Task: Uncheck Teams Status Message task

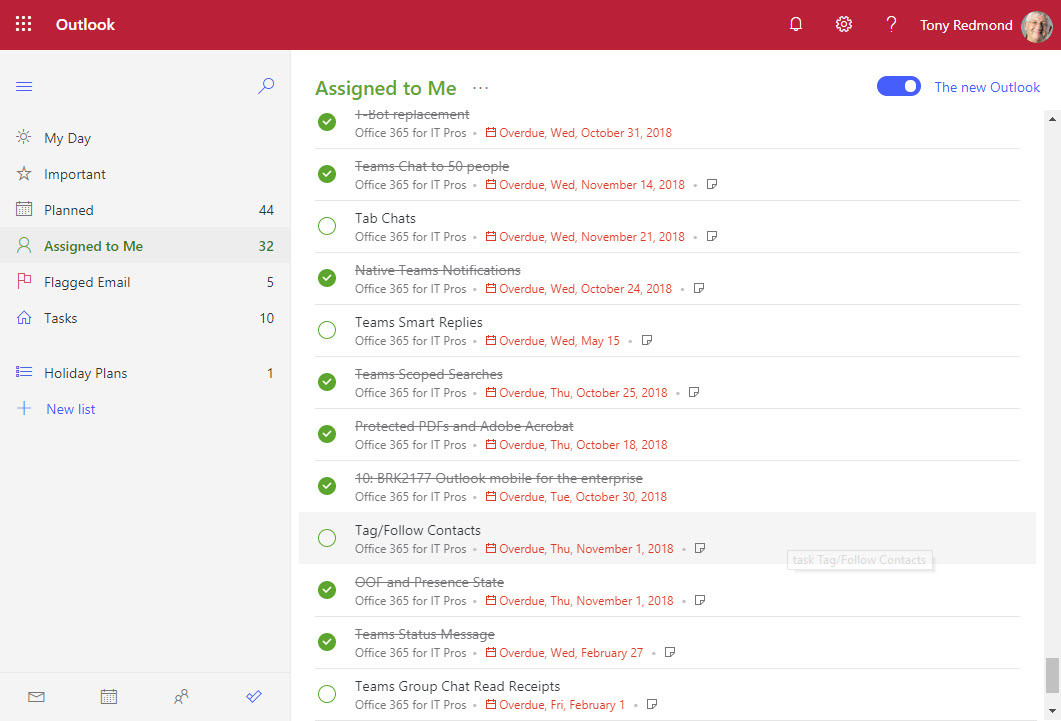Action: [327, 642]
